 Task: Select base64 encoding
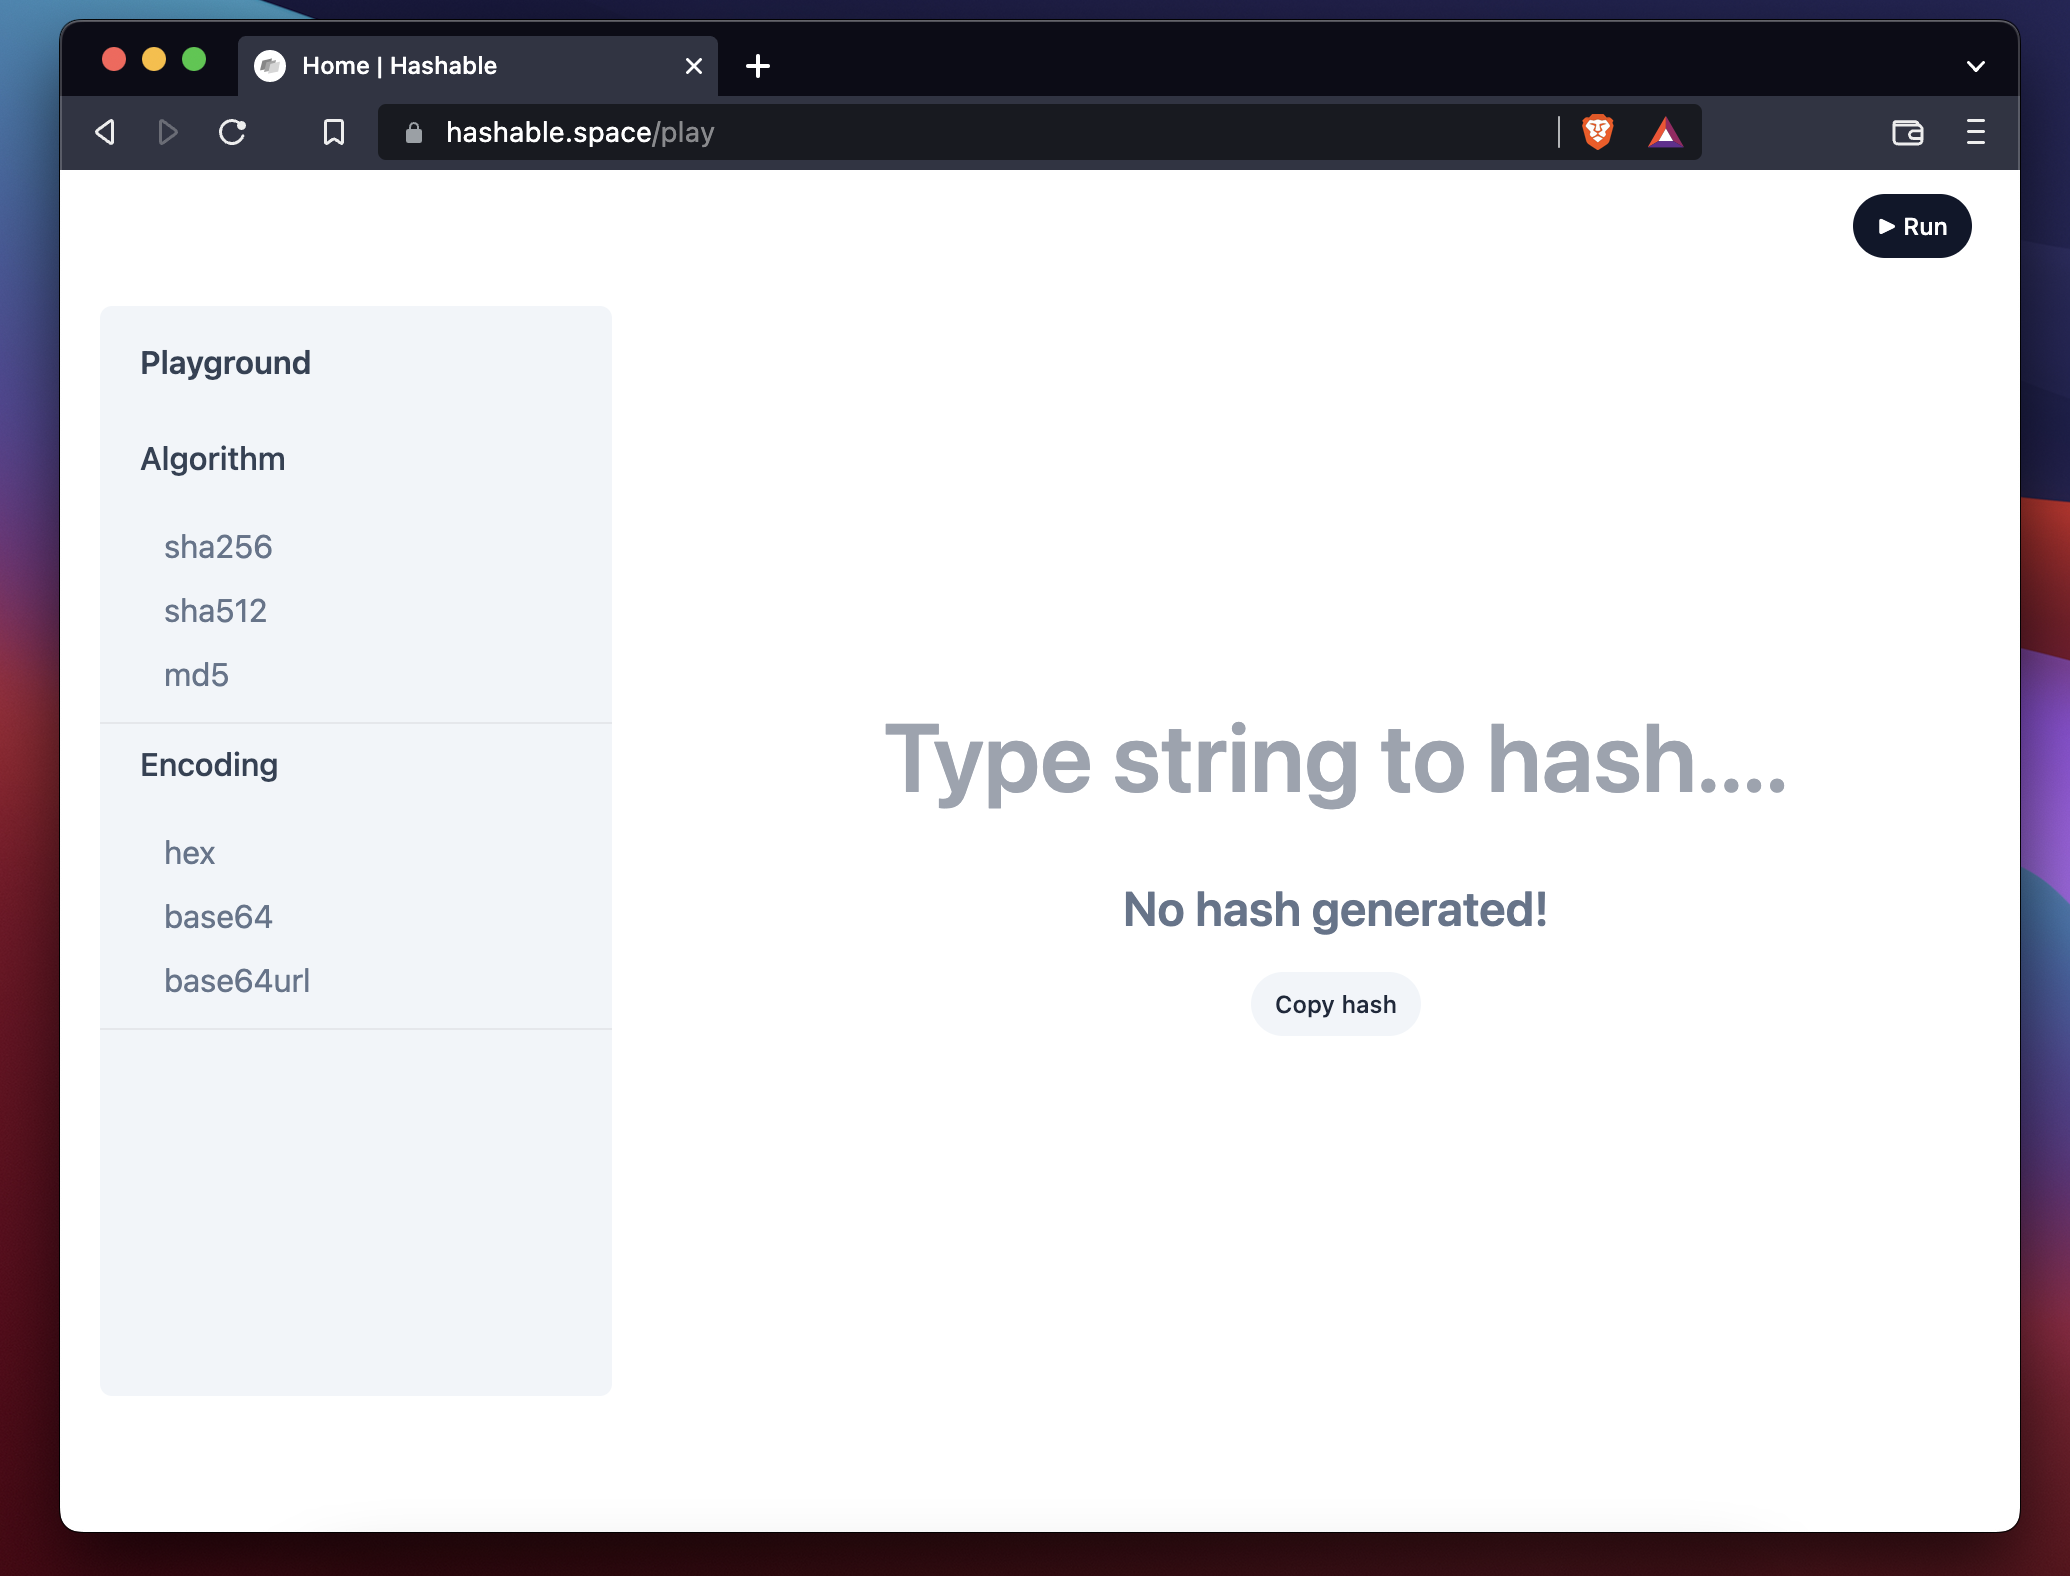[218, 917]
